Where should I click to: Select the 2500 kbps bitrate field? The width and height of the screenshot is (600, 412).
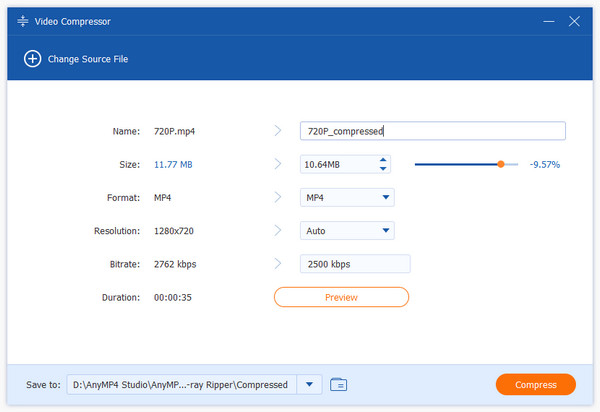(x=355, y=264)
